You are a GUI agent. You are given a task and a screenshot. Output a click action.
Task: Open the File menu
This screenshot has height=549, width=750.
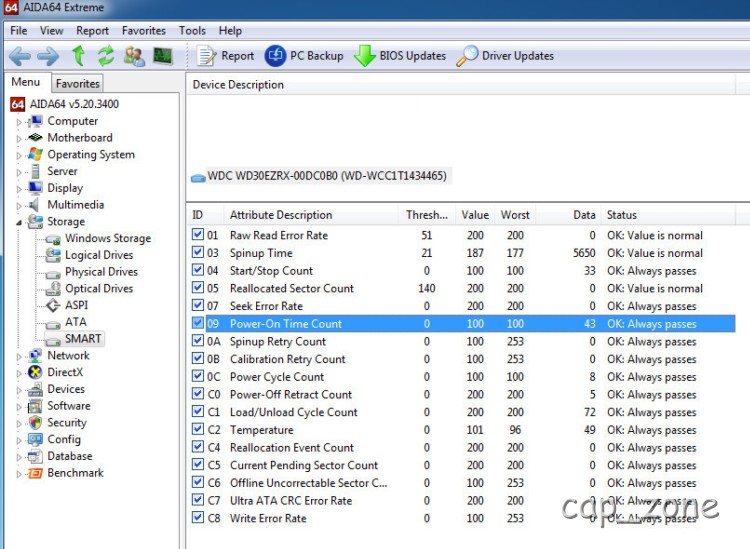pyautogui.click(x=19, y=31)
